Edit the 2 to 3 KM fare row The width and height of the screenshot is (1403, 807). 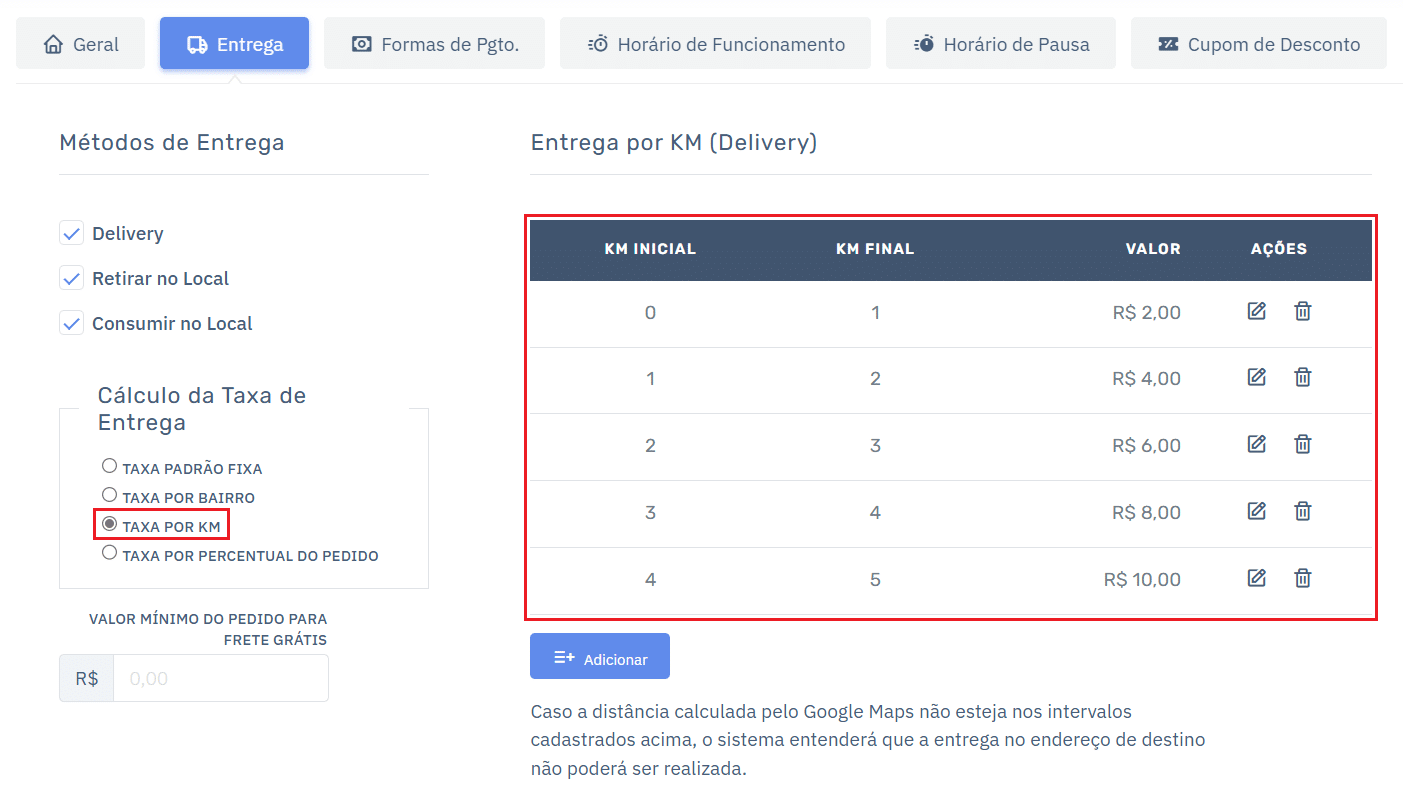(x=1256, y=444)
